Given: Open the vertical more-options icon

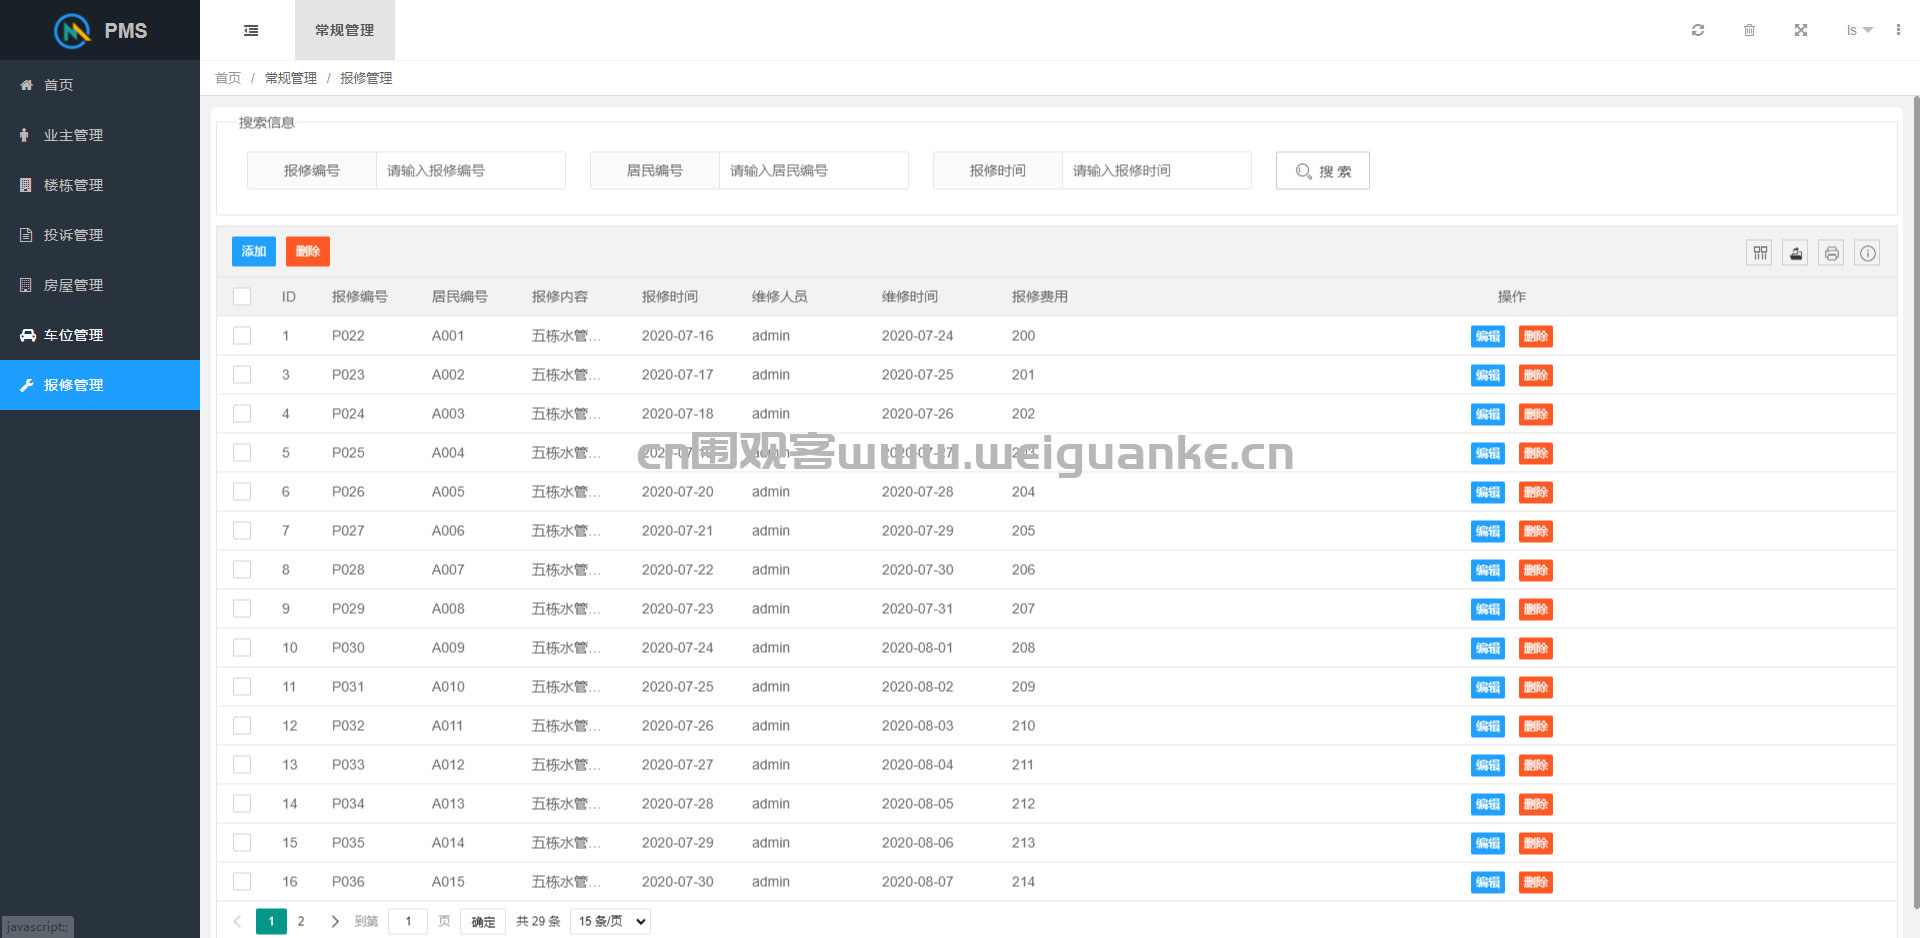Looking at the screenshot, I should point(1898,30).
